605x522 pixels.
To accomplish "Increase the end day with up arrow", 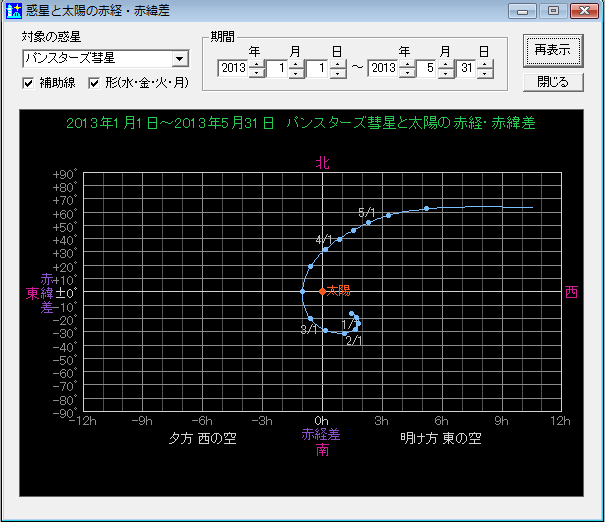I will 485,64.
